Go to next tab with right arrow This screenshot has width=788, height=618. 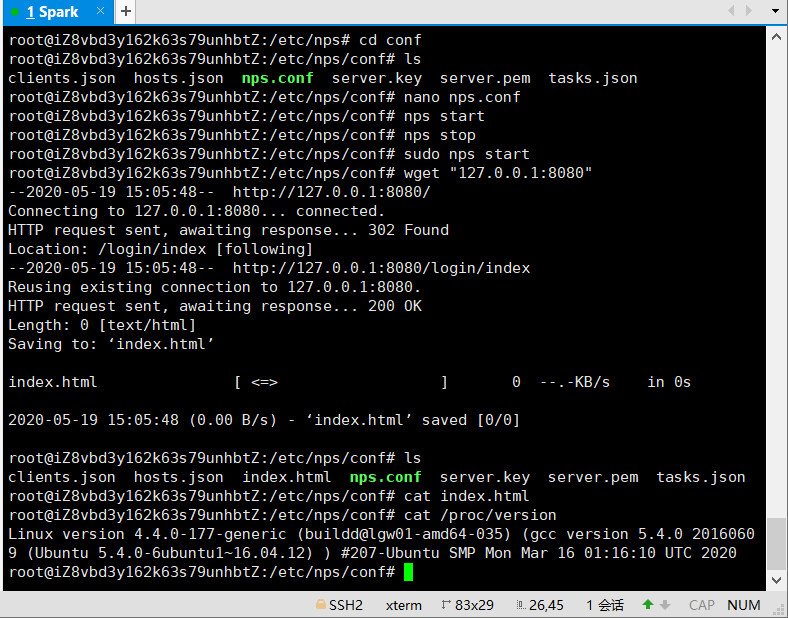[749, 11]
